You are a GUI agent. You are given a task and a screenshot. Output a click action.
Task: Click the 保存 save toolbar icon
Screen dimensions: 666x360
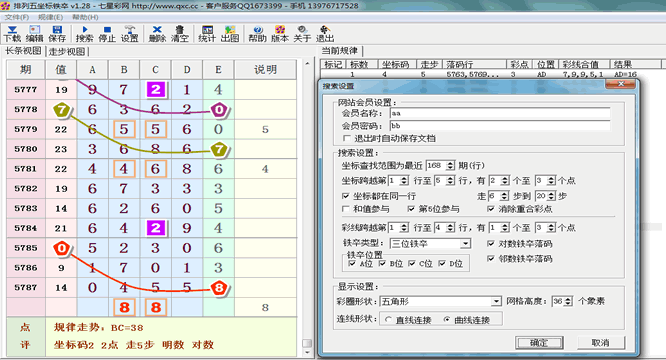pos(56,34)
